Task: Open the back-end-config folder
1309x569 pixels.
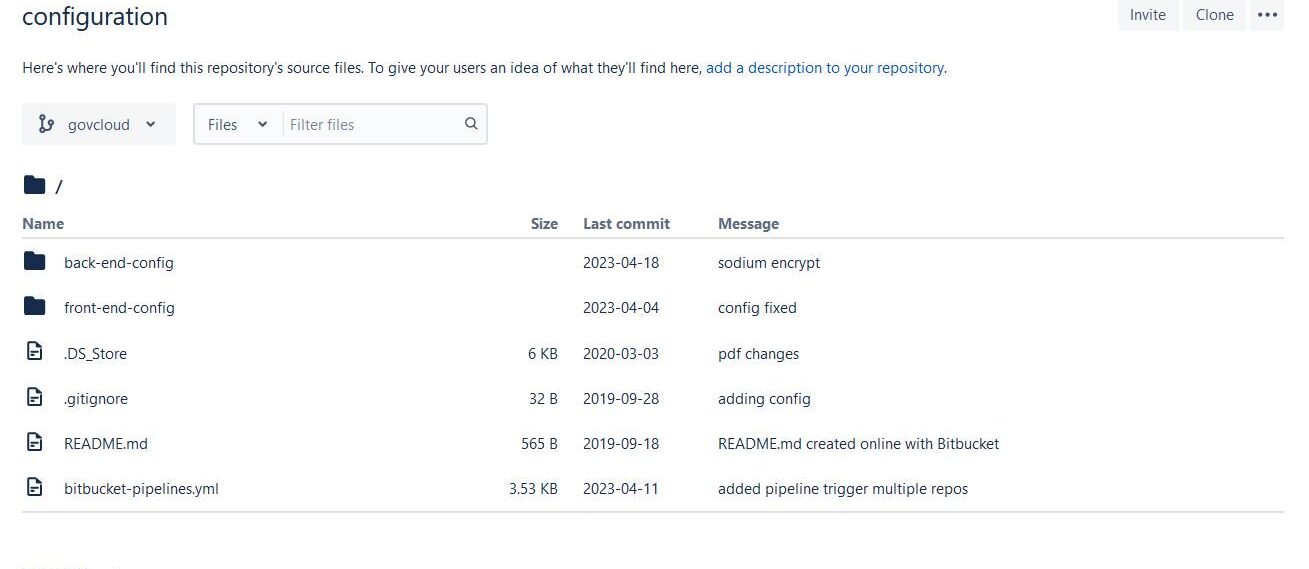Action: click(x=119, y=263)
